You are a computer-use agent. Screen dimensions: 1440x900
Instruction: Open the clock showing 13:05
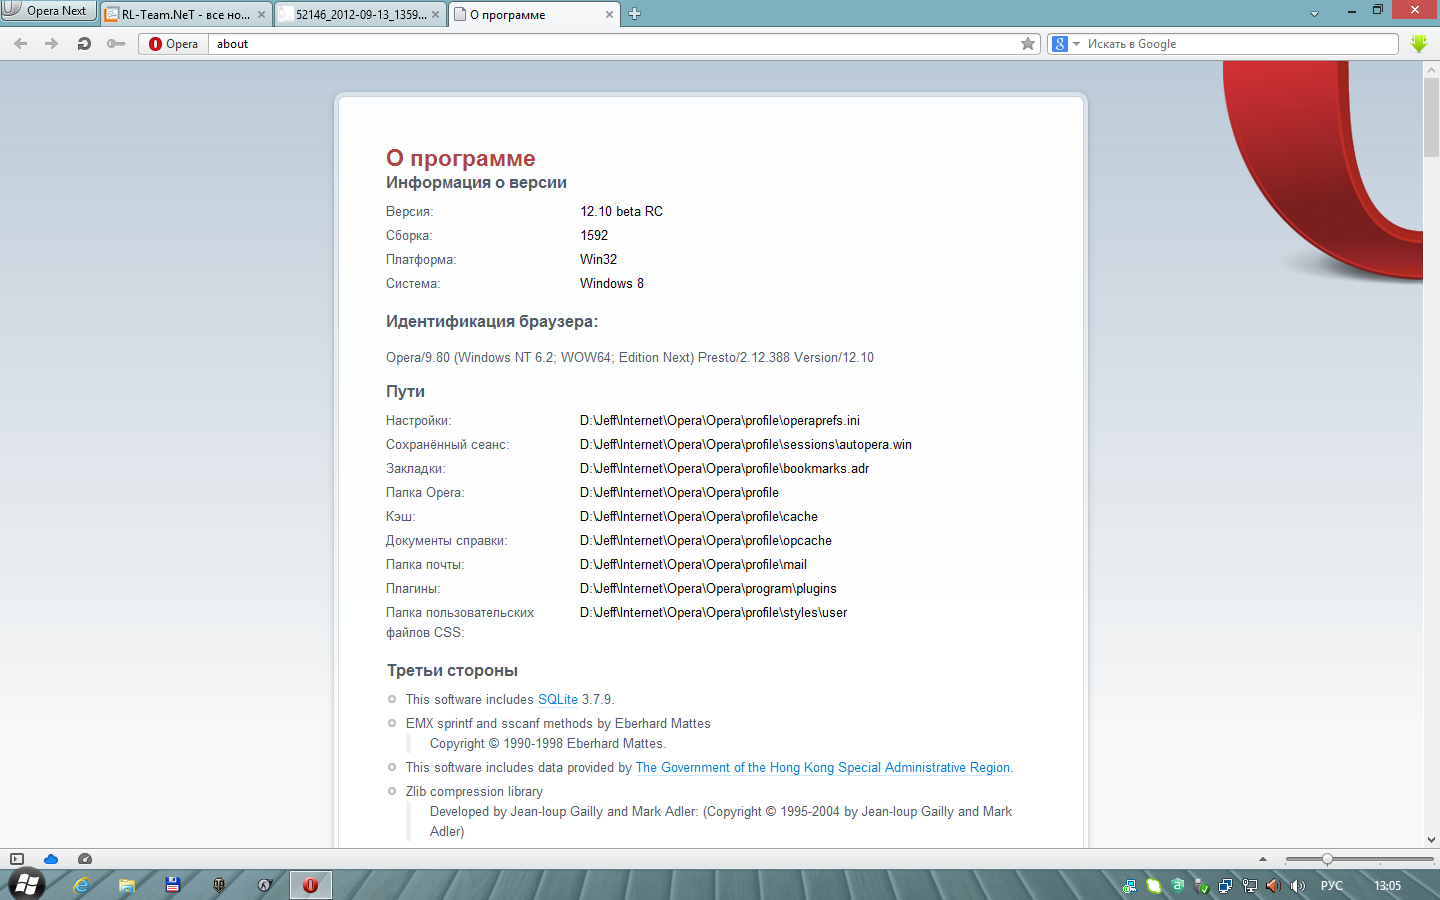point(1387,886)
